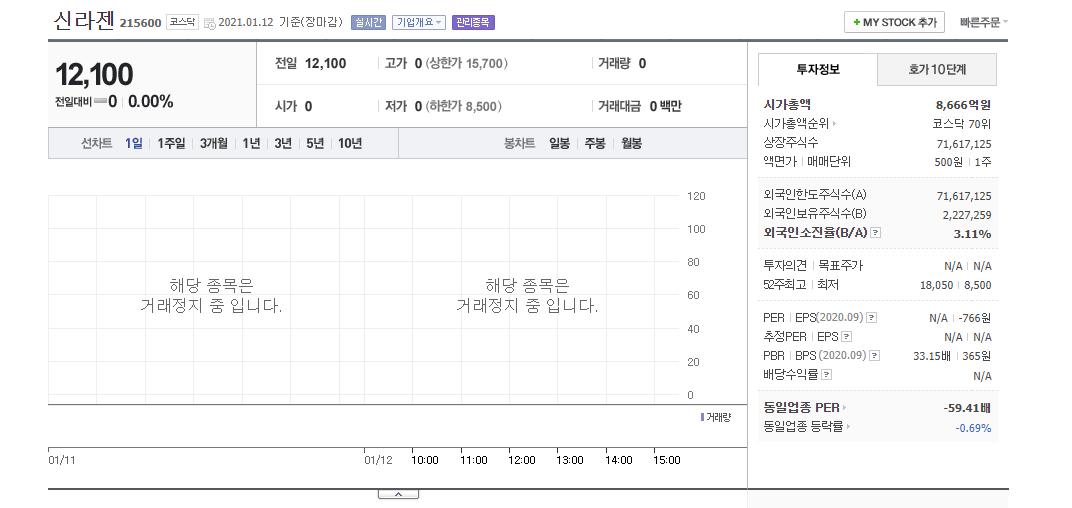Switch to the 투자정보 tab
This screenshot has width=1072, height=508.
818,69
